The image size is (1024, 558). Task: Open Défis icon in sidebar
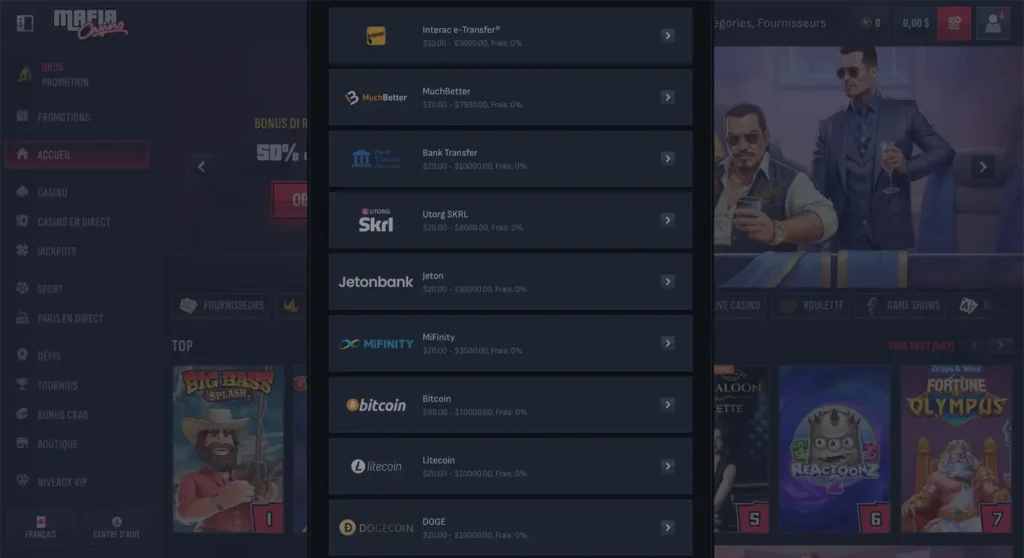coord(22,355)
